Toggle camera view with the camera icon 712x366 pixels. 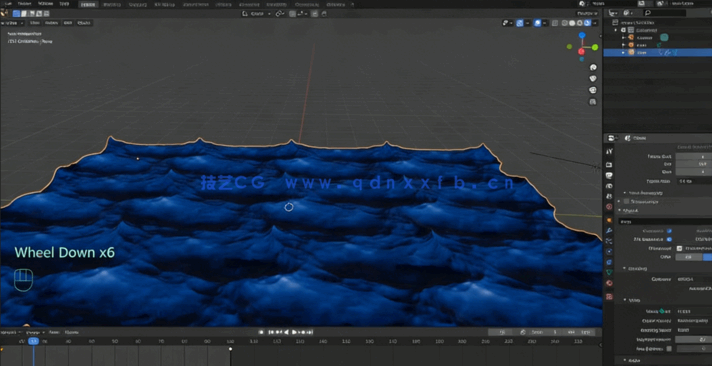593,90
